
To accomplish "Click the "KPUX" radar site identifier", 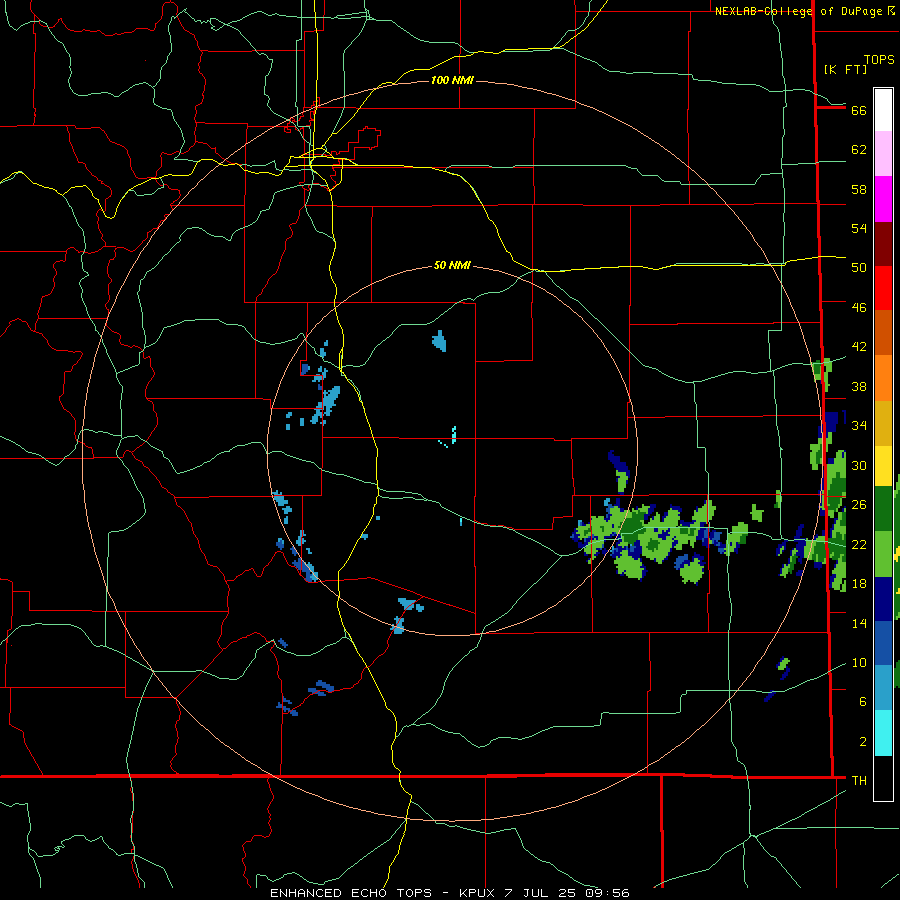I will (x=478, y=893).
